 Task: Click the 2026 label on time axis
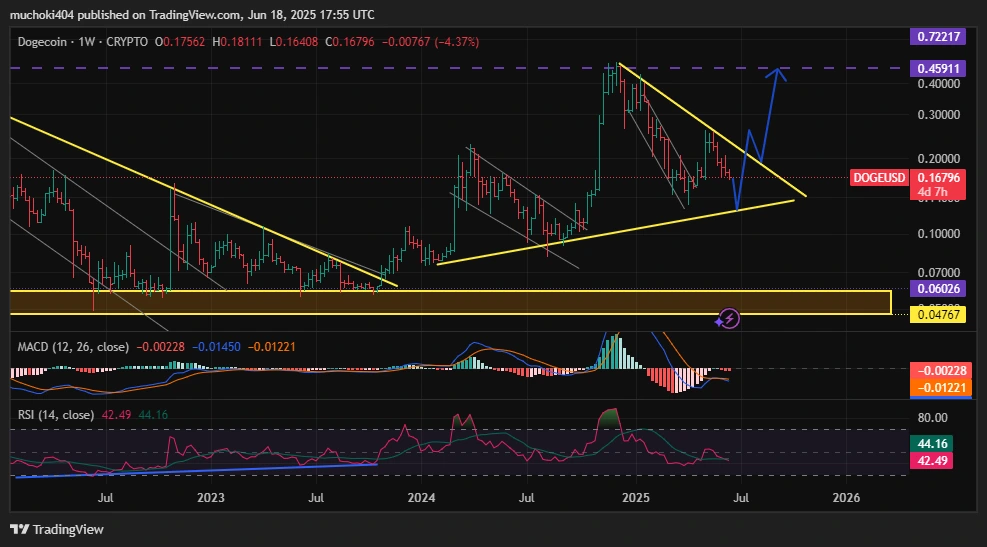[846, 497]
